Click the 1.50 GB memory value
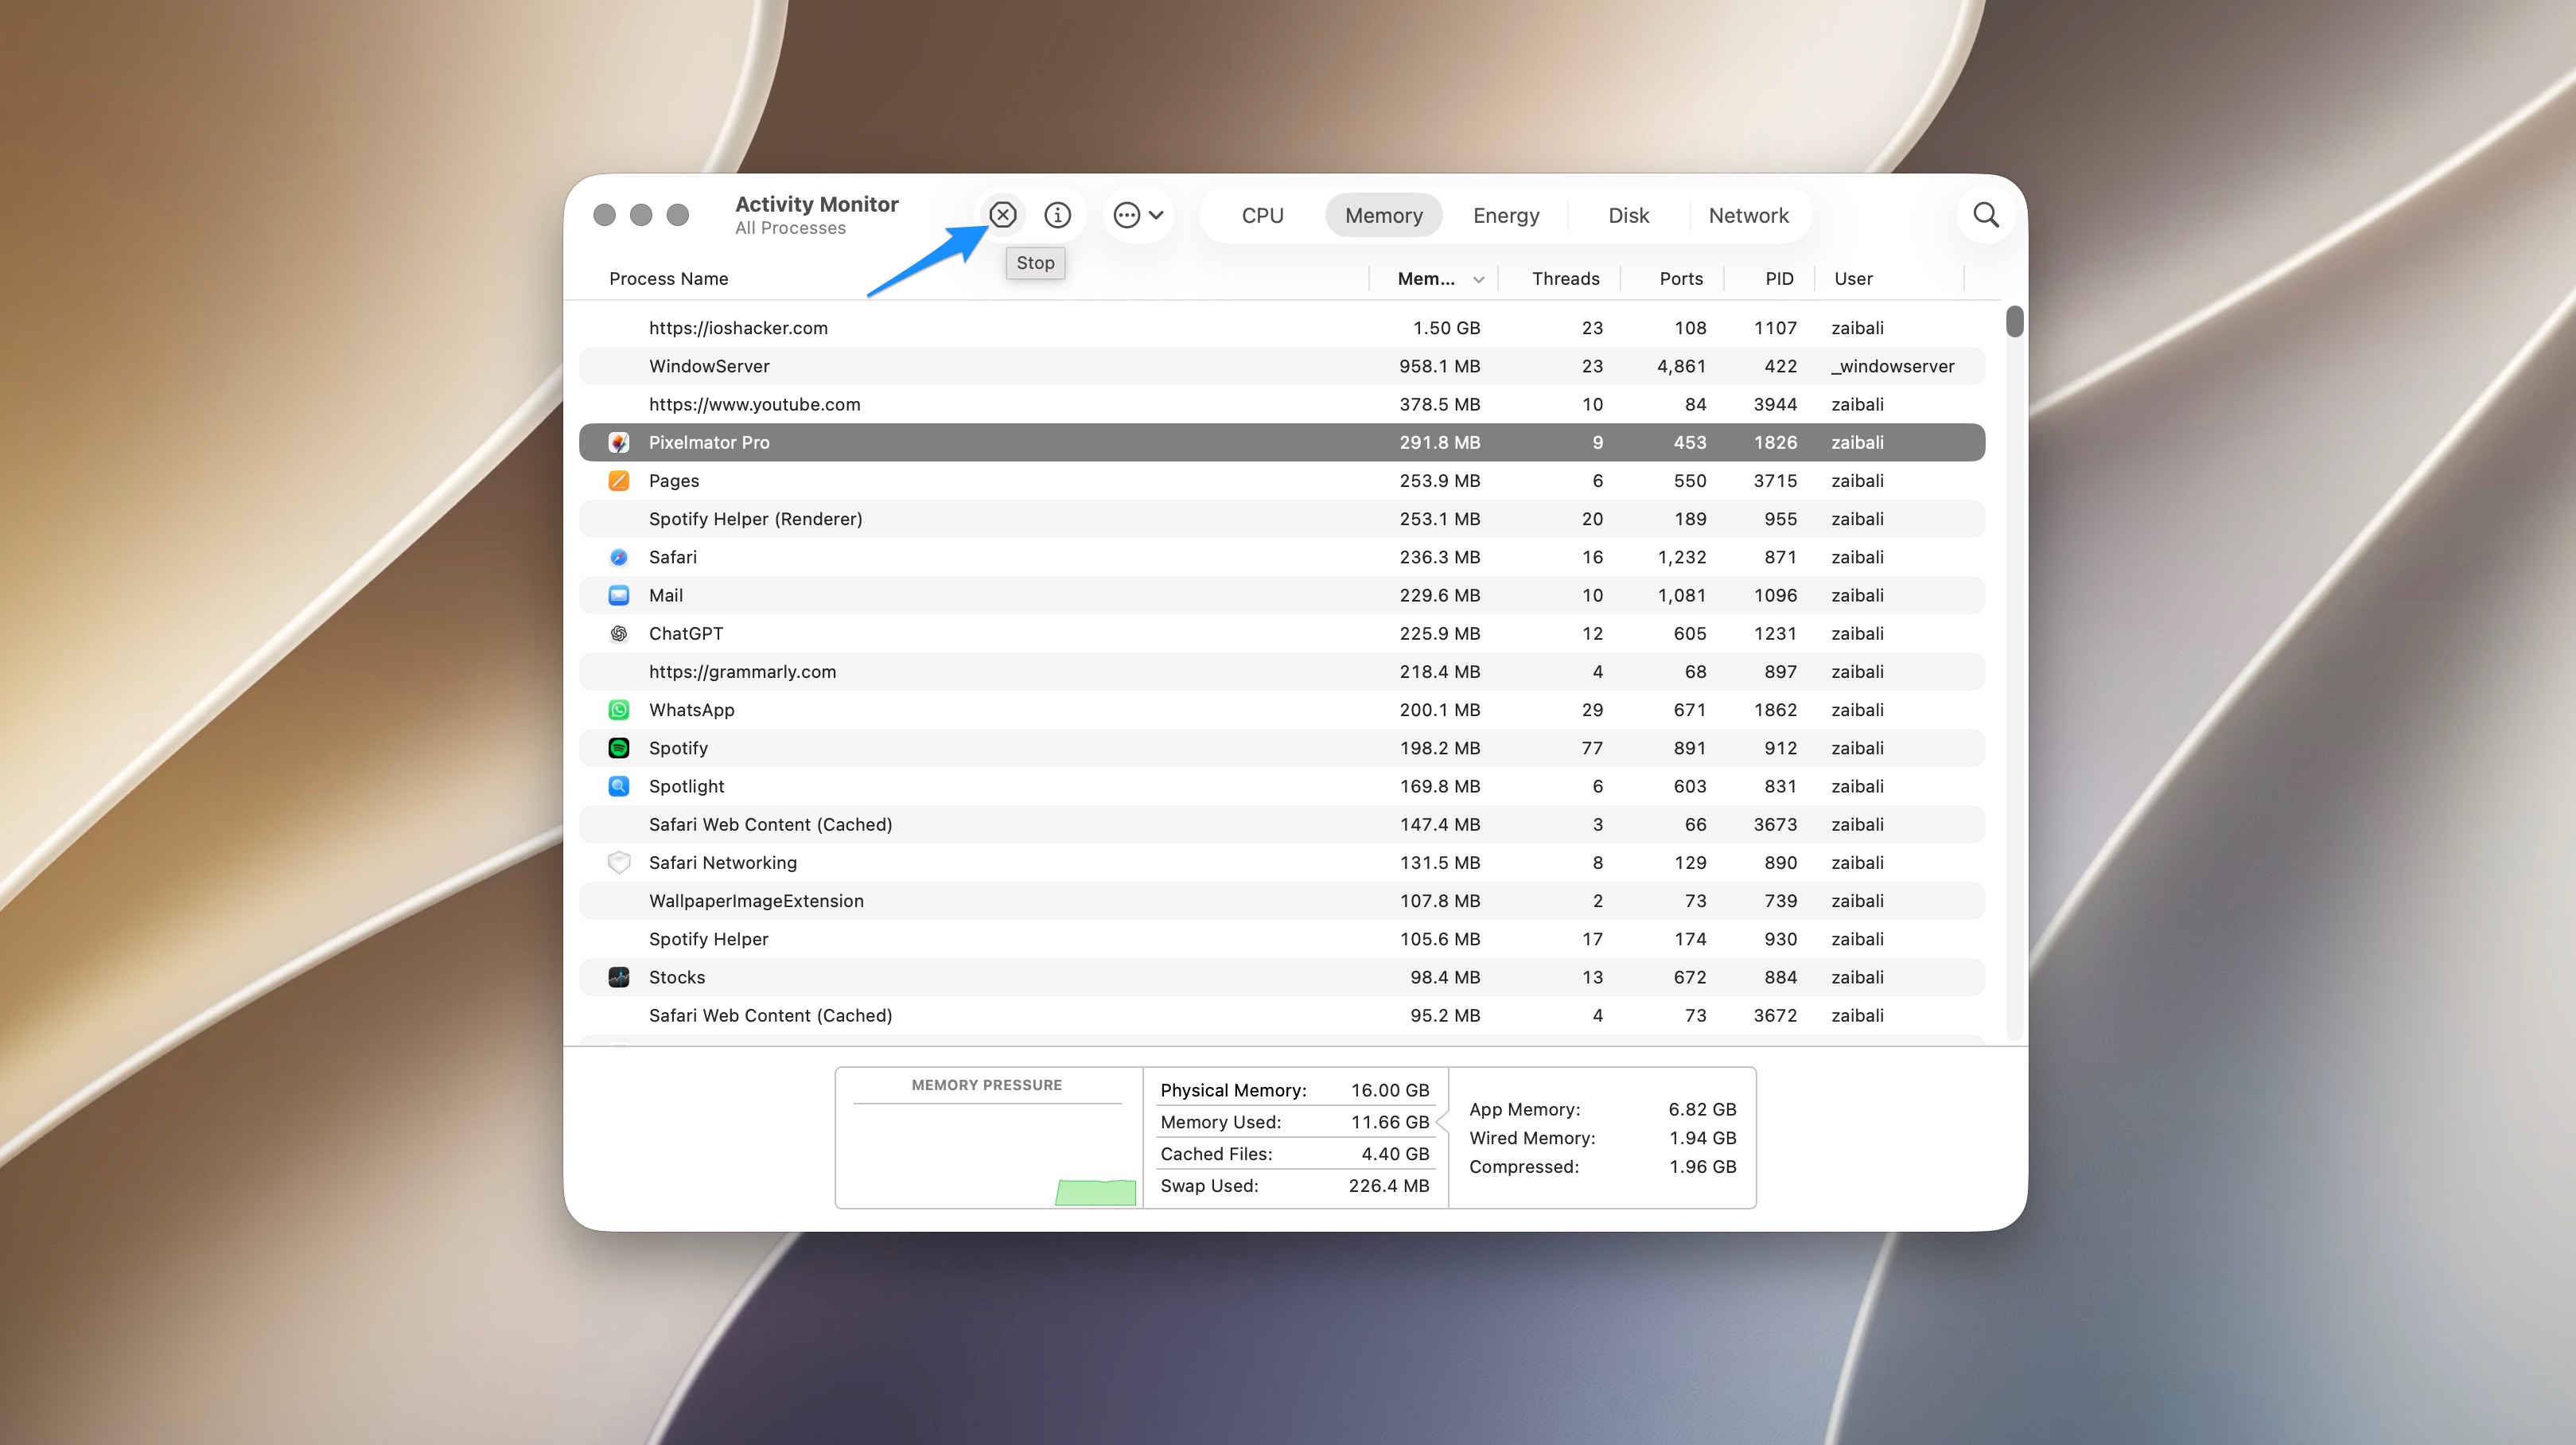This screenshot has width=2576, height=1445. coord(1446,328)
